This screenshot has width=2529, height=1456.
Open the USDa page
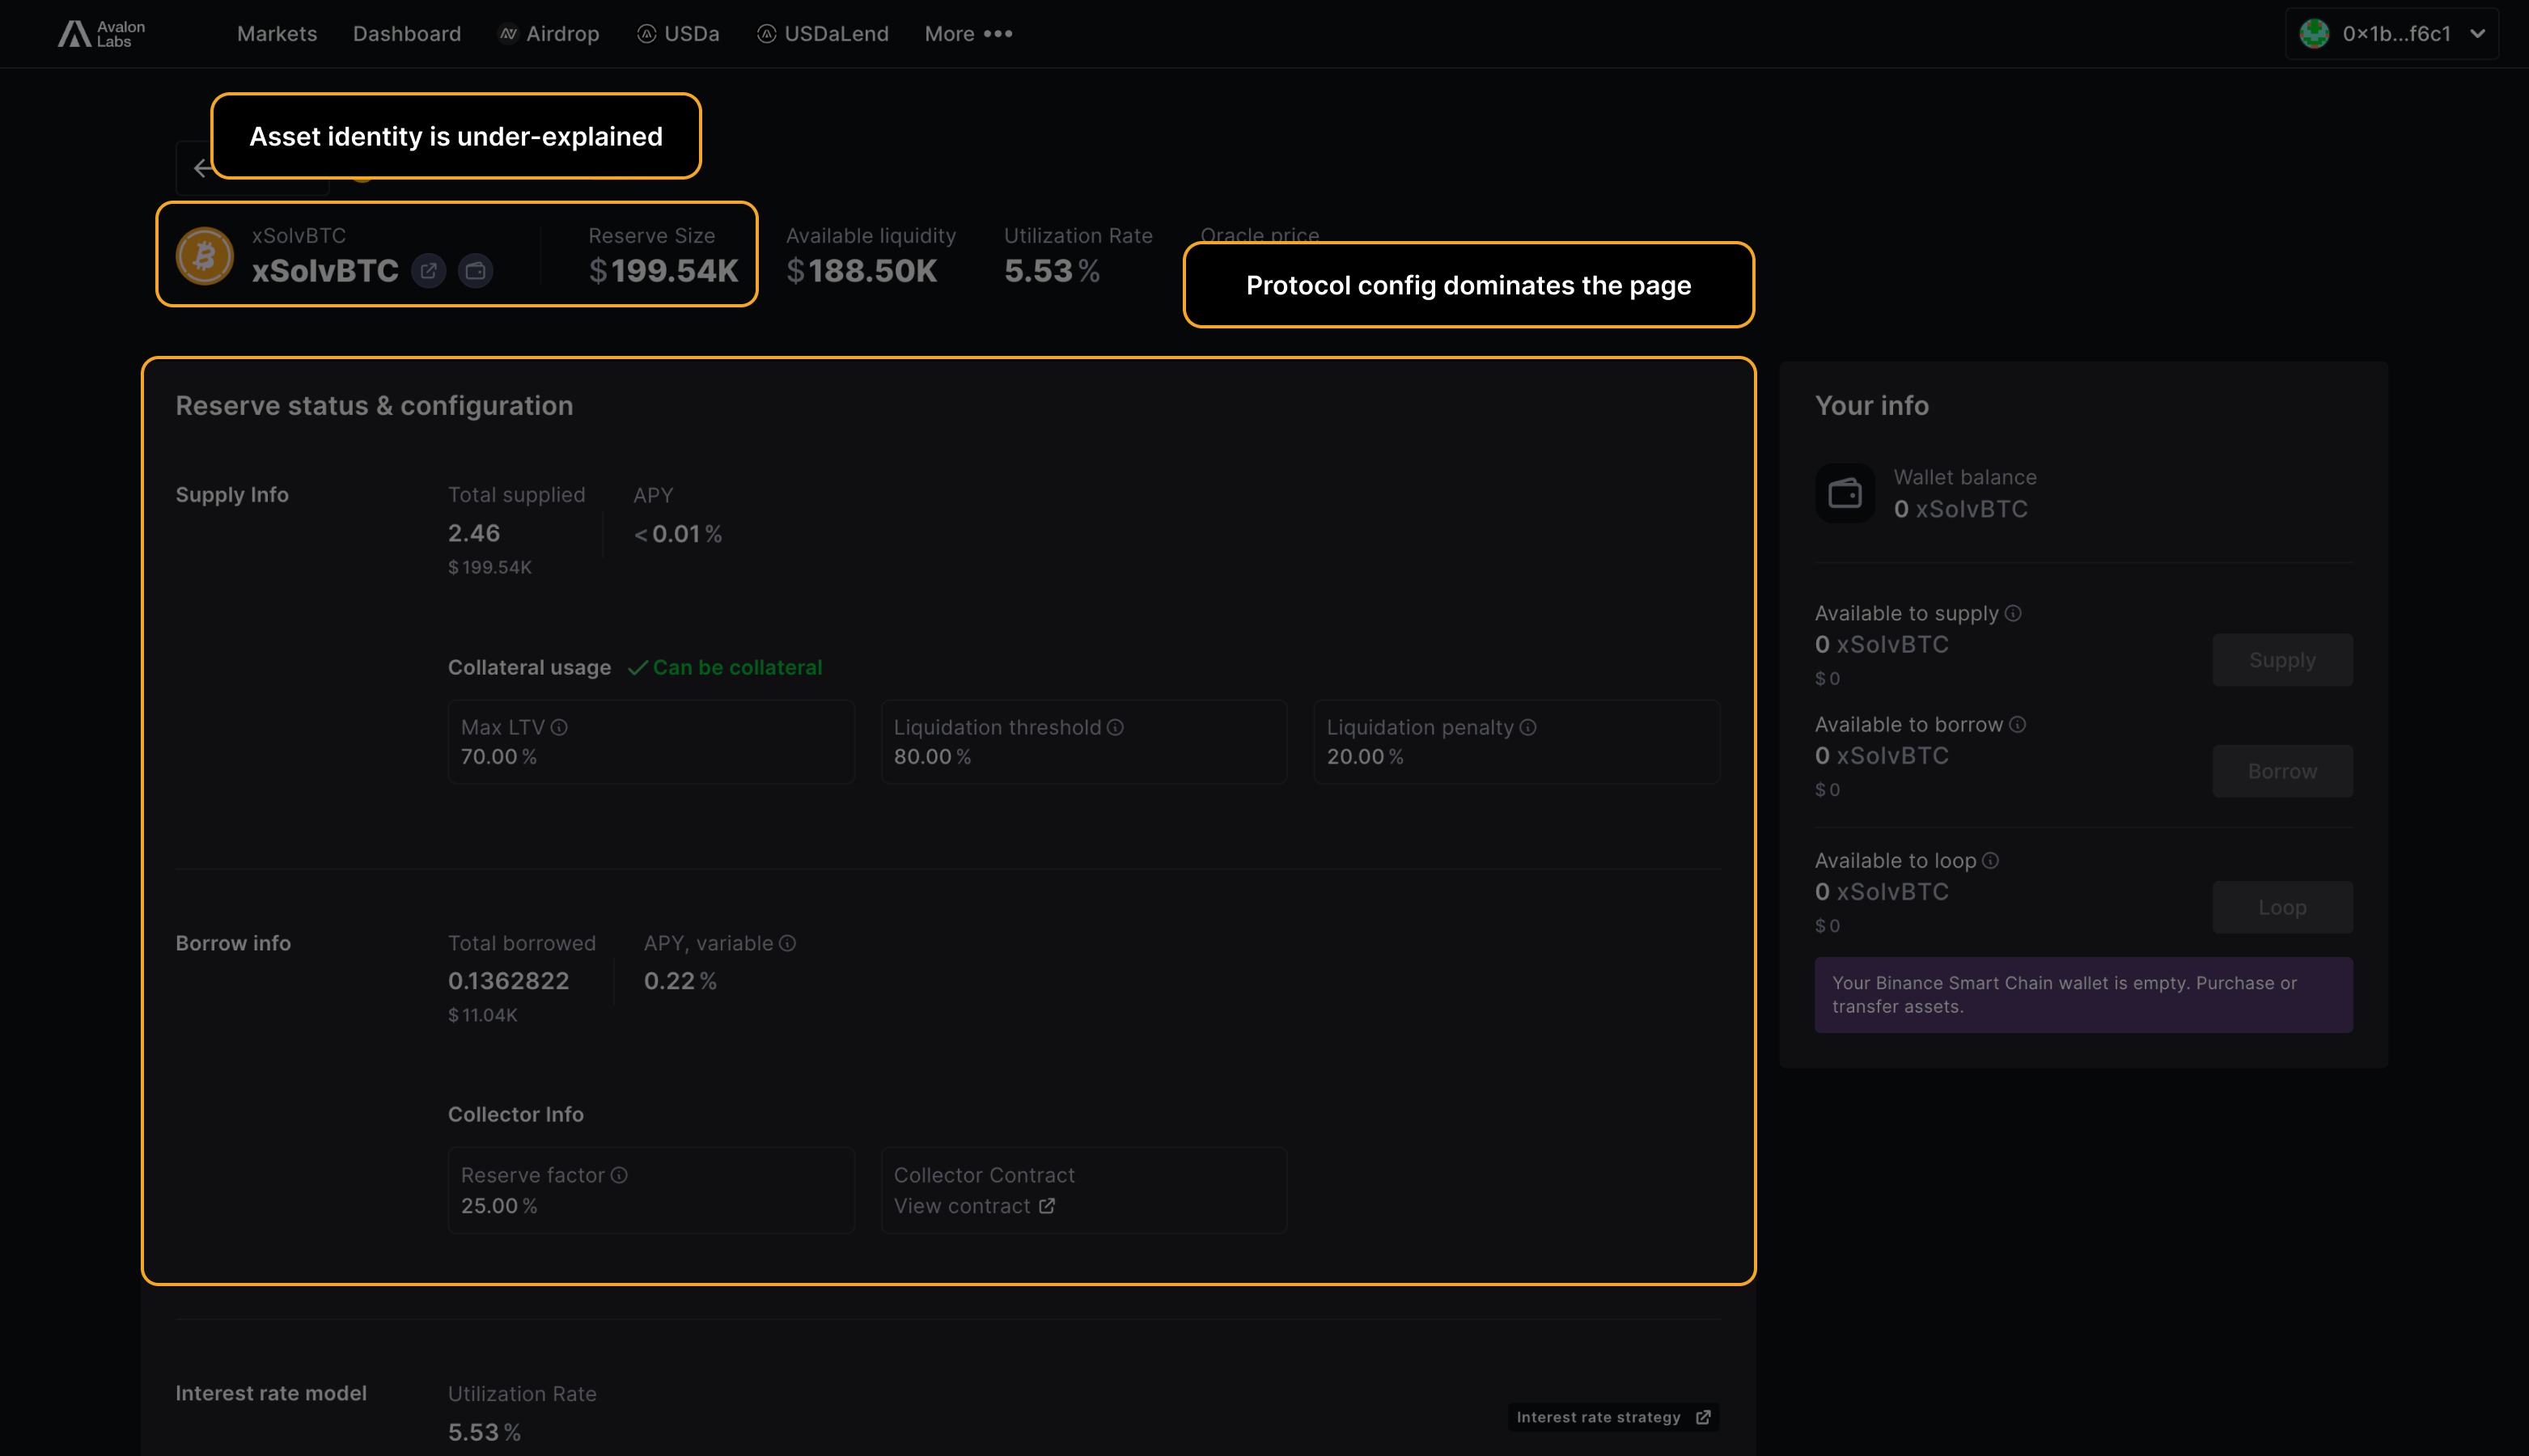click(x=678, y=34)
